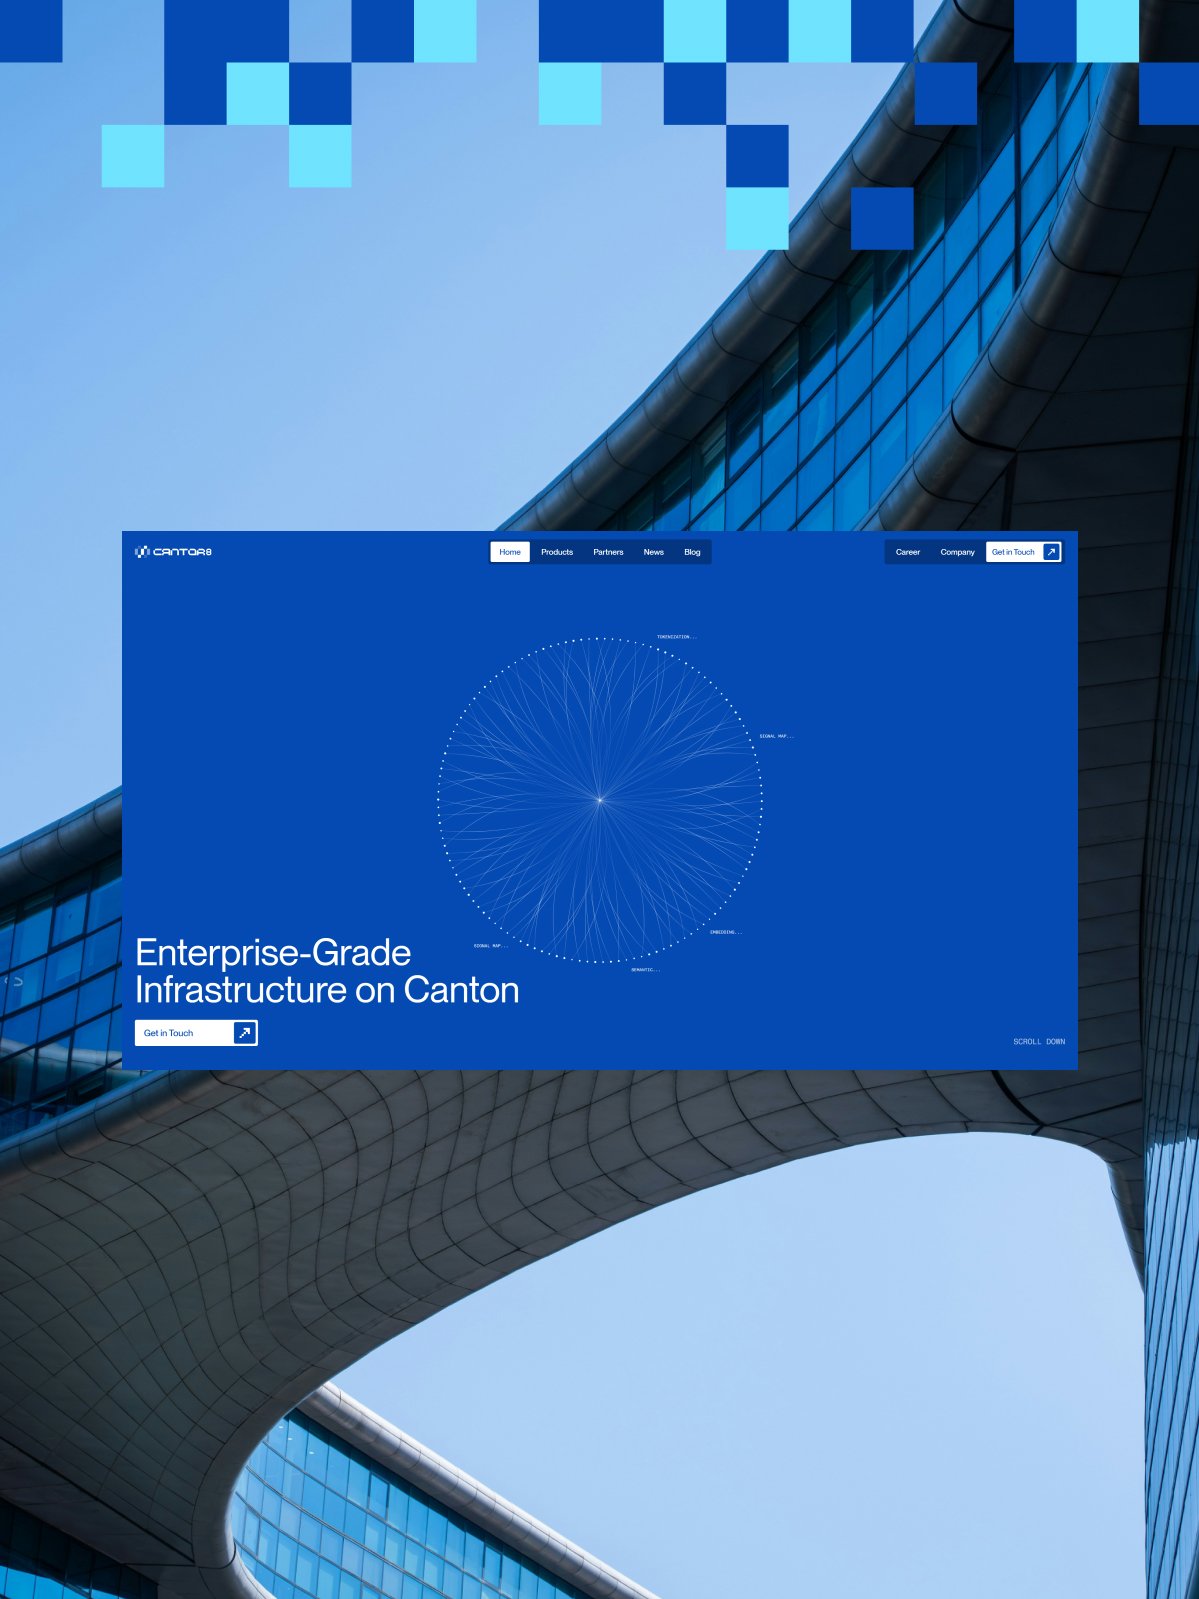Click the SEMANTIC label below the graph
The height and width of the screenshot is (1599, 1199).
click(645, 970)
